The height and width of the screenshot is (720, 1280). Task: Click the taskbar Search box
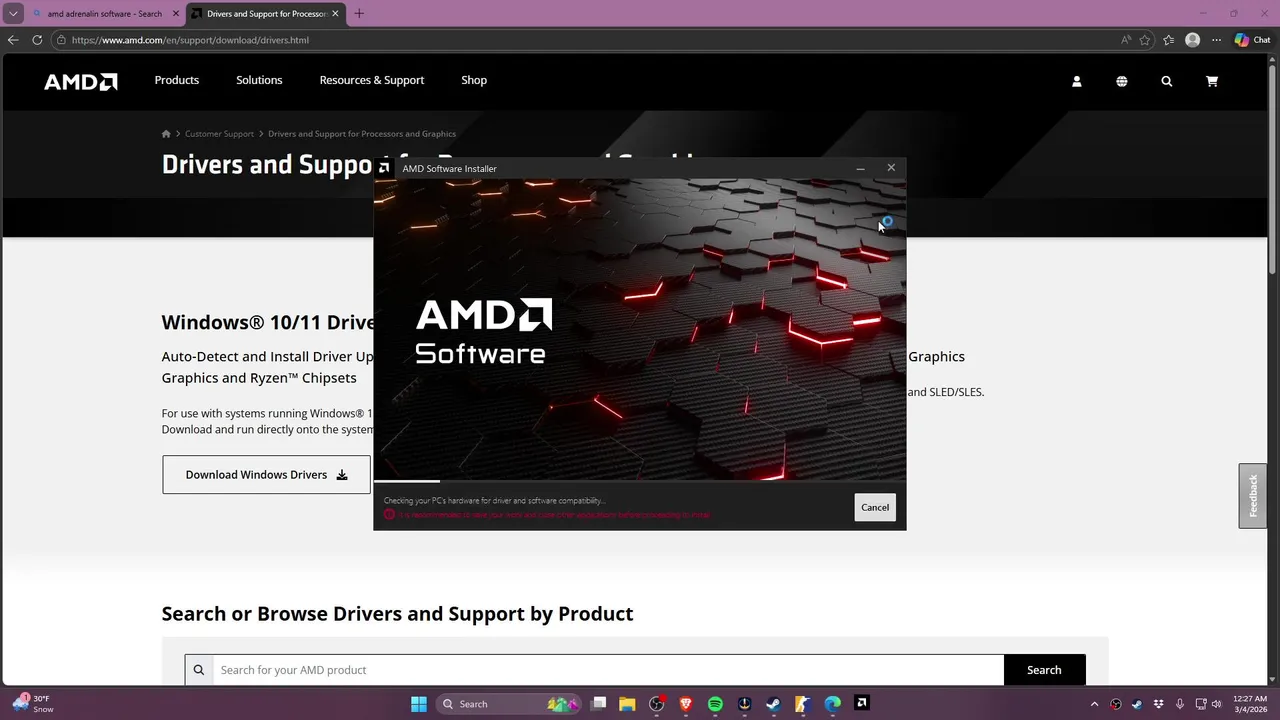pyautogui.click(x=508, y=704)
